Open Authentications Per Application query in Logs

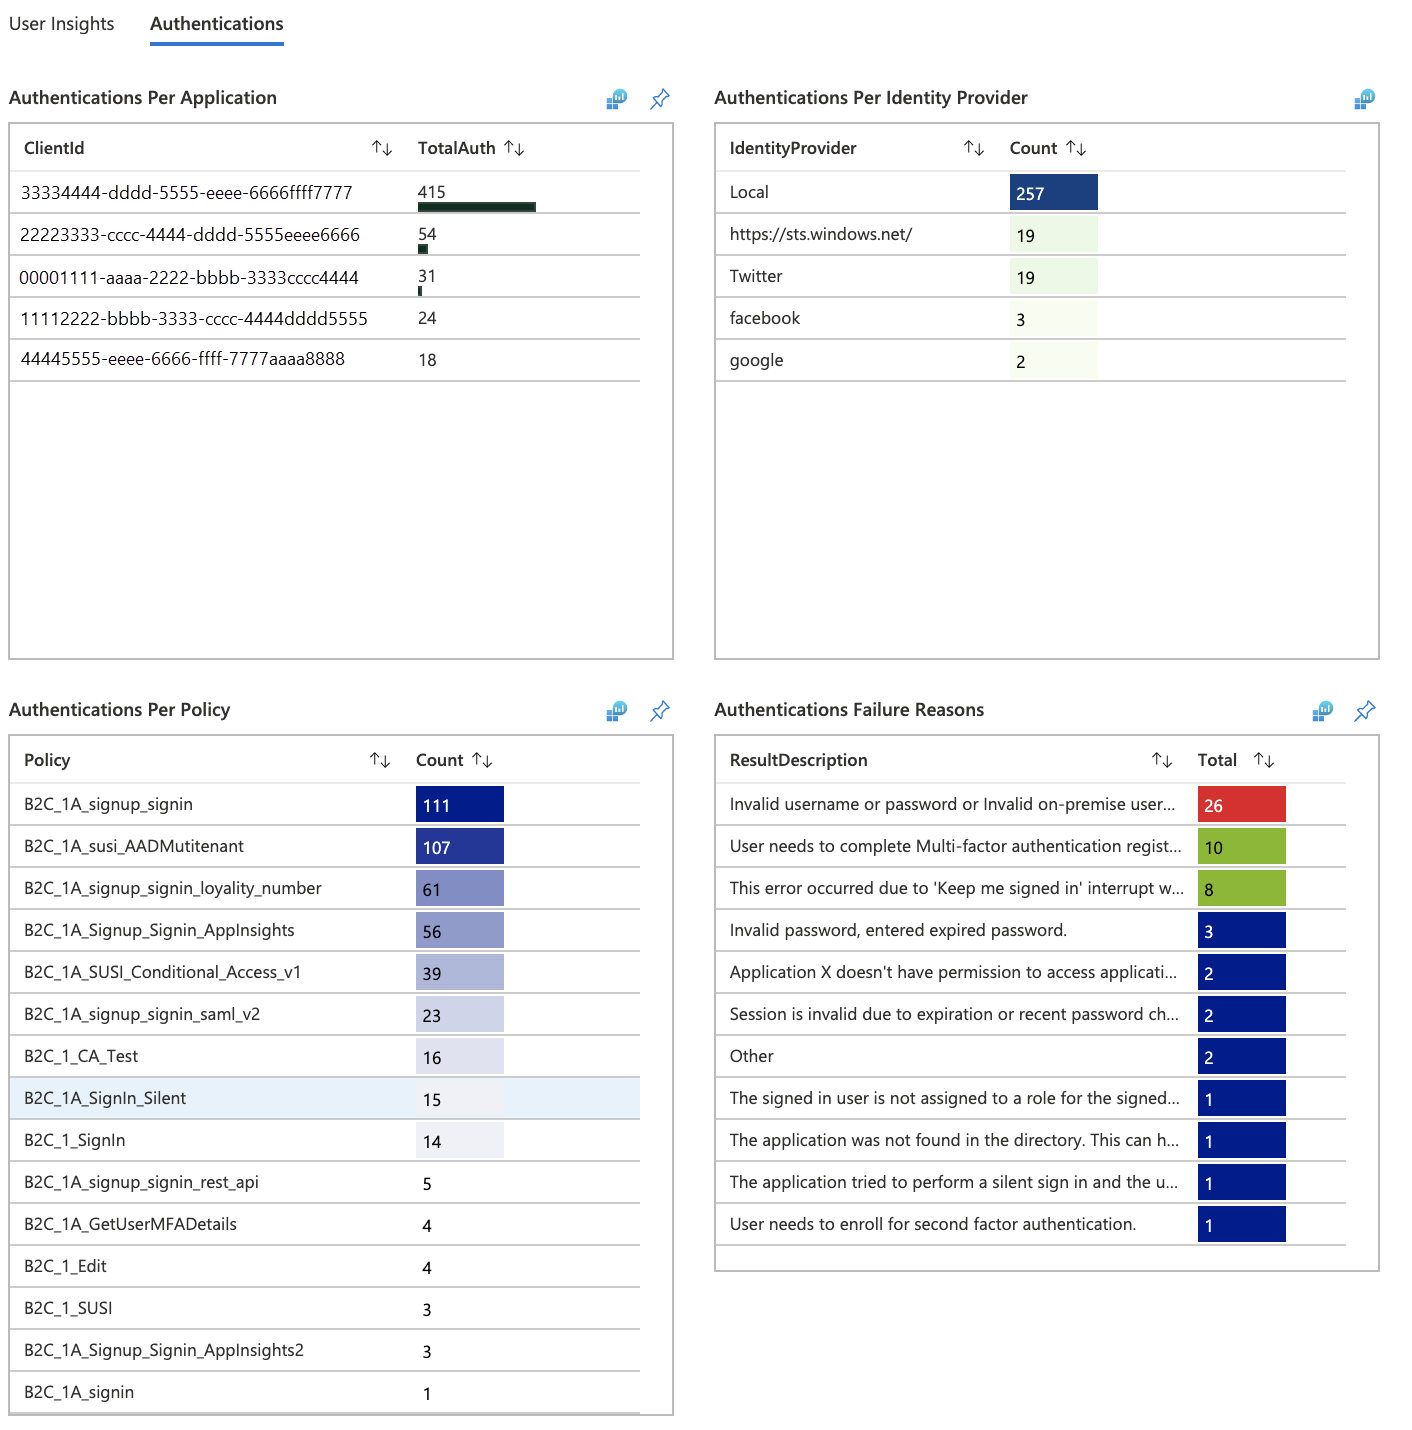click(x=618, y=97)
